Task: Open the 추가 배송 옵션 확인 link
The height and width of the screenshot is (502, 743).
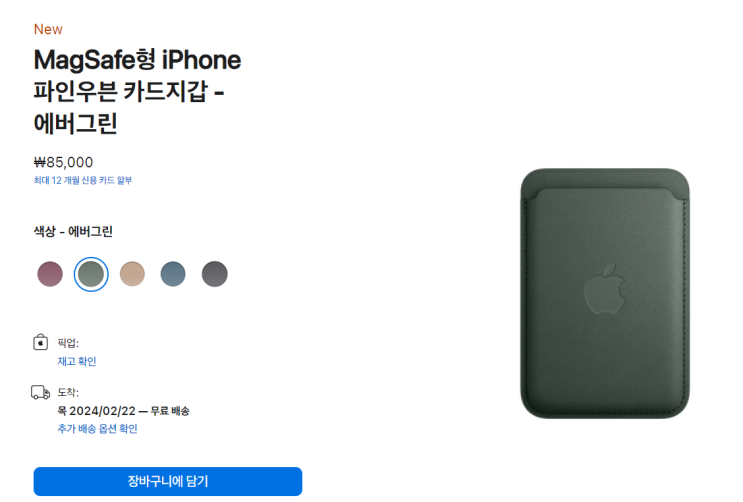Action: pos(97,429)
